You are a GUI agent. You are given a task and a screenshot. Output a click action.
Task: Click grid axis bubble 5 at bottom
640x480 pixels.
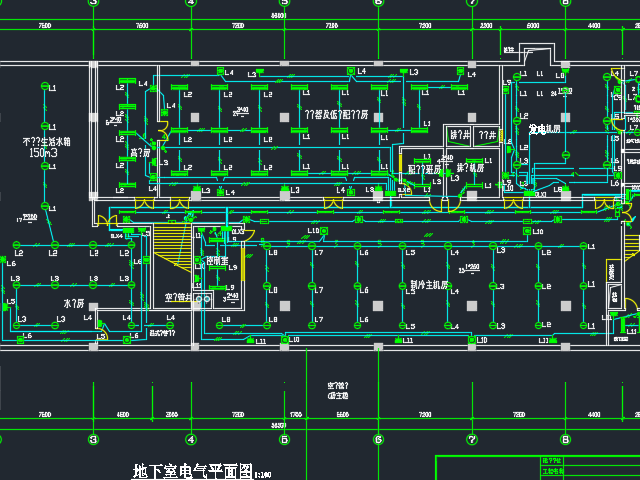[284, 439]
